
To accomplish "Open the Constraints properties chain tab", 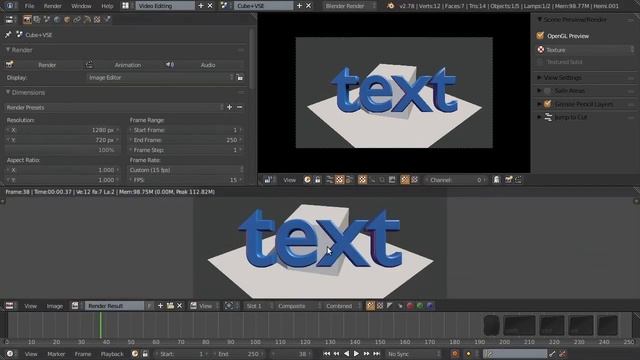I will point(77,20).
